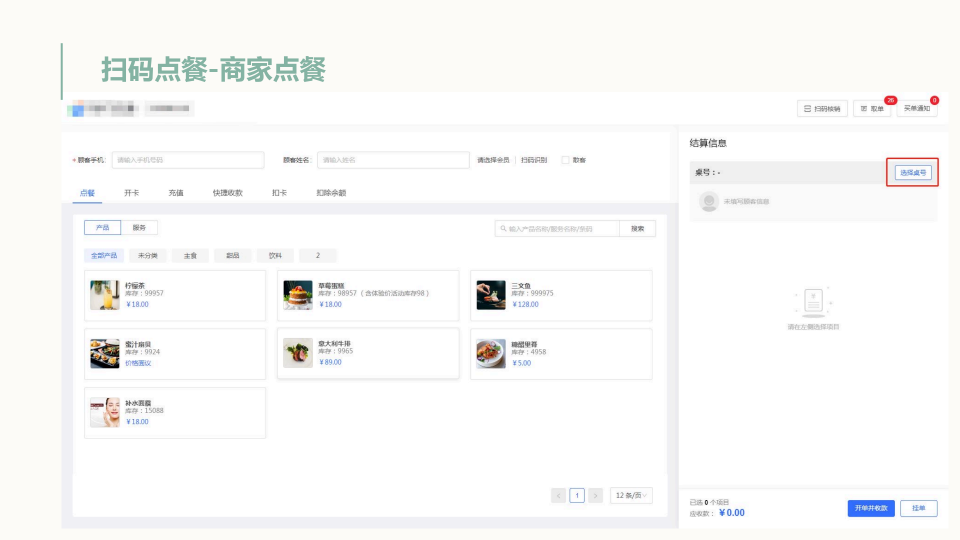The image size is (960, 540).
Task: Click the ¥128.00 salmon price
Action: [x=525, y=304]
